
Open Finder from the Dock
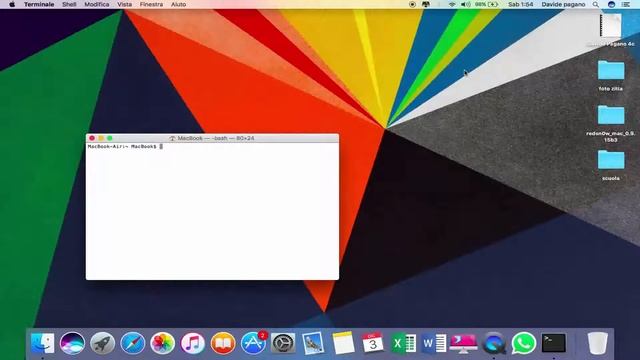point(42,343)
